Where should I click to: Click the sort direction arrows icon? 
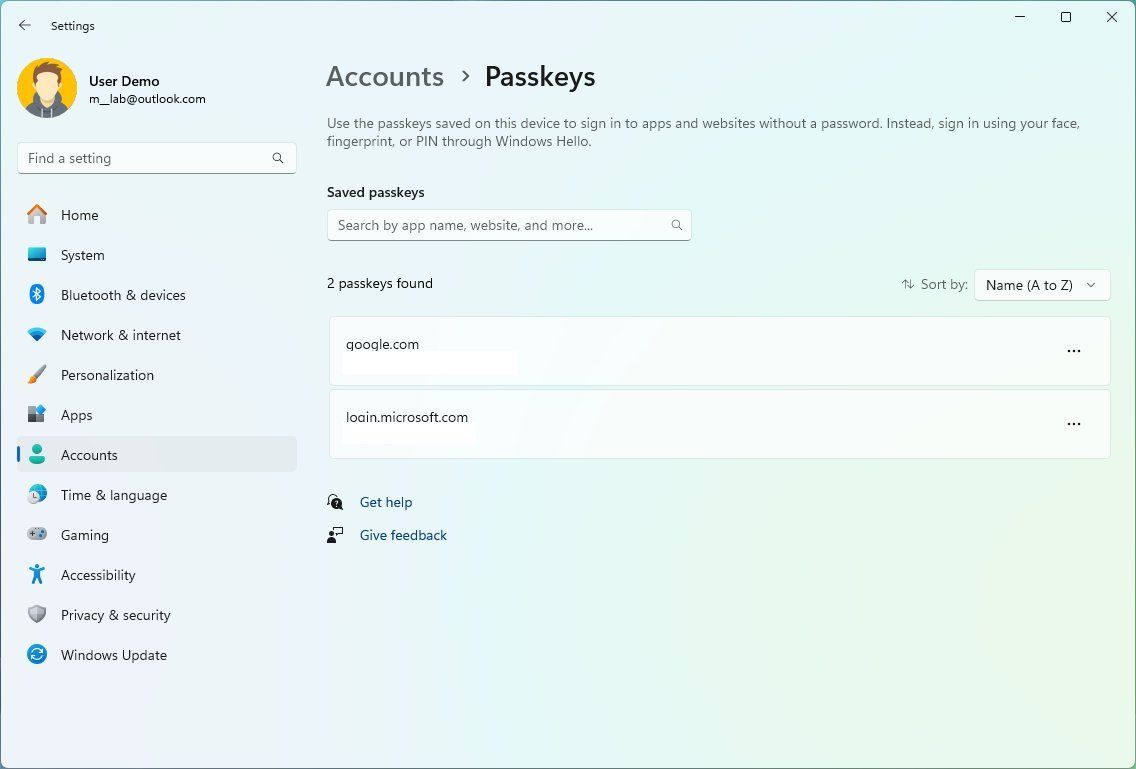click(x=907, y=284)
